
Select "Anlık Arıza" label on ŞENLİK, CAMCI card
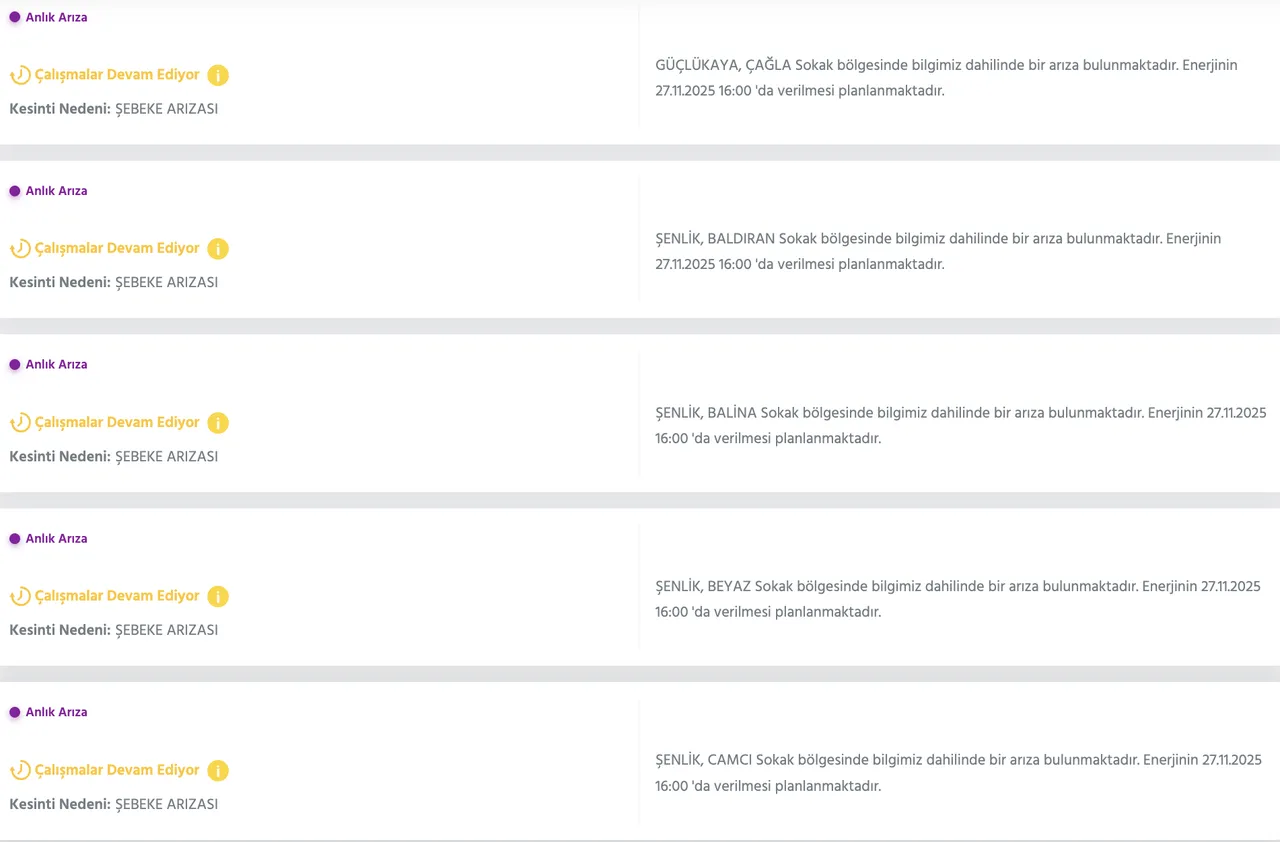56,713
